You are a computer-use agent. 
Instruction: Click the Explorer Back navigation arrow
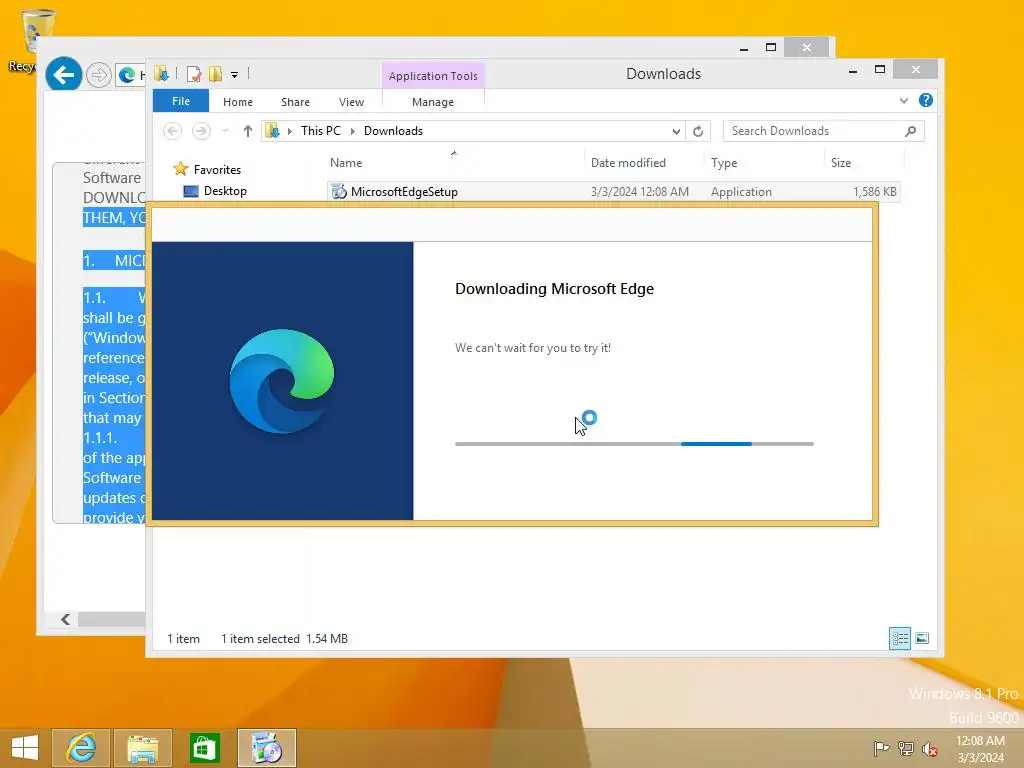[172, 131]
